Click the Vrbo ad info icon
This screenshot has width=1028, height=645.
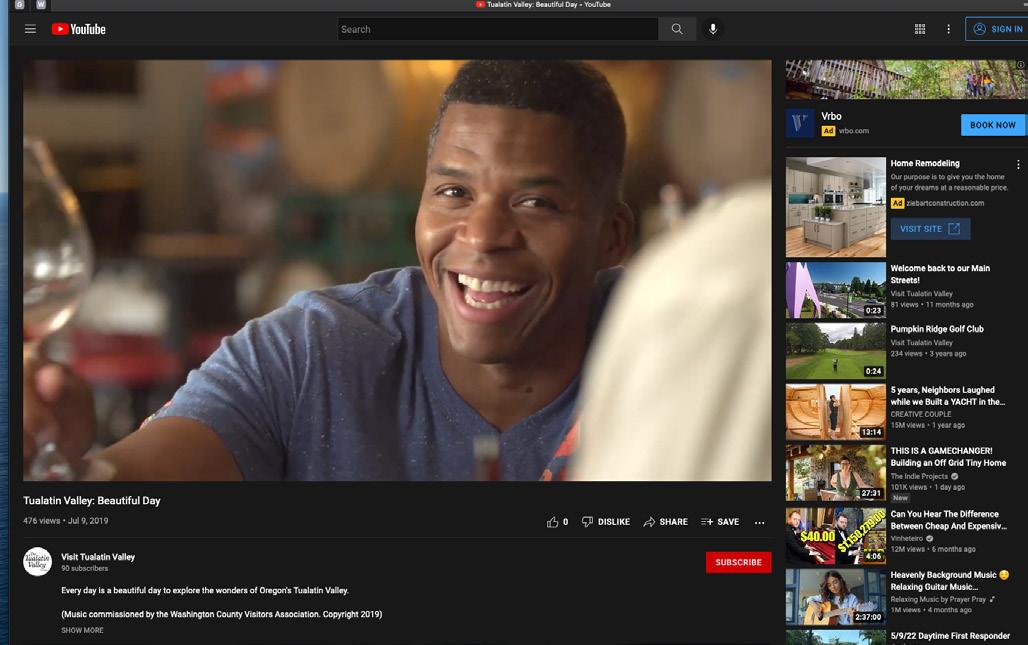[1021, 64]
